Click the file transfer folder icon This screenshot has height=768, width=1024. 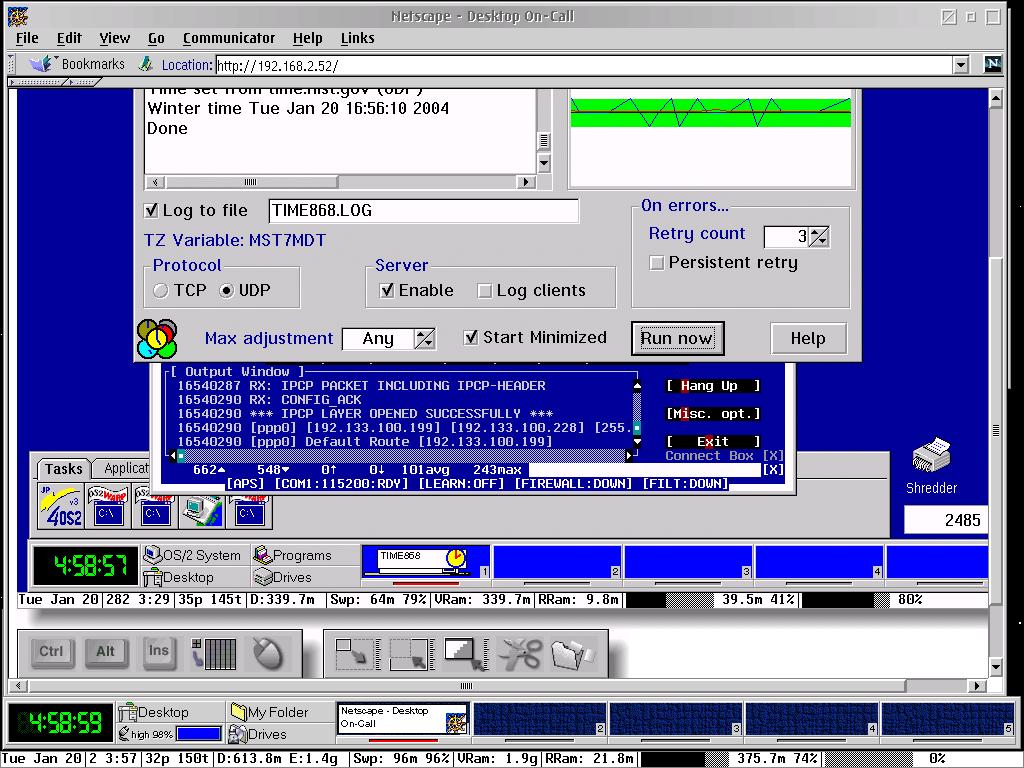[573, 654]
